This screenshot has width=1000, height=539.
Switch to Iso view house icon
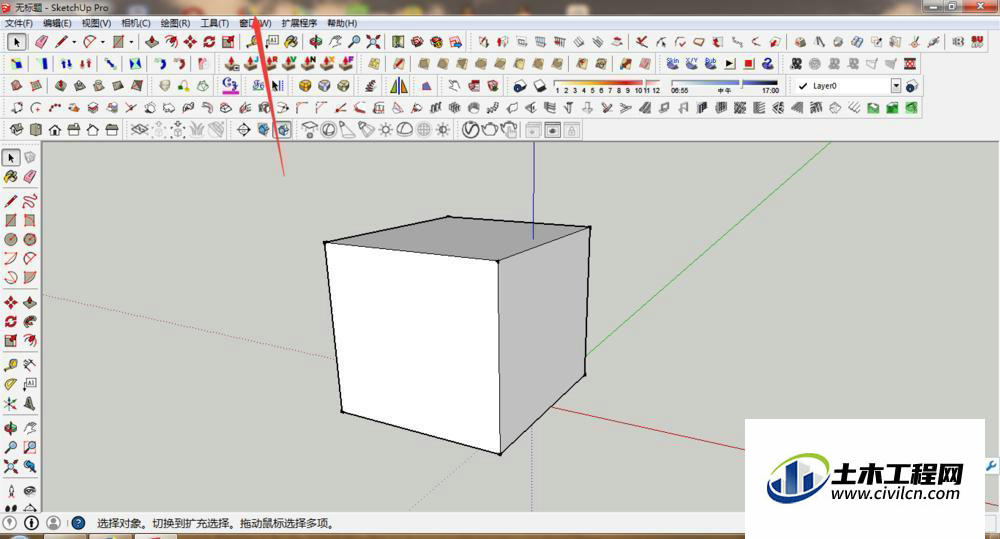pos(17,130)
